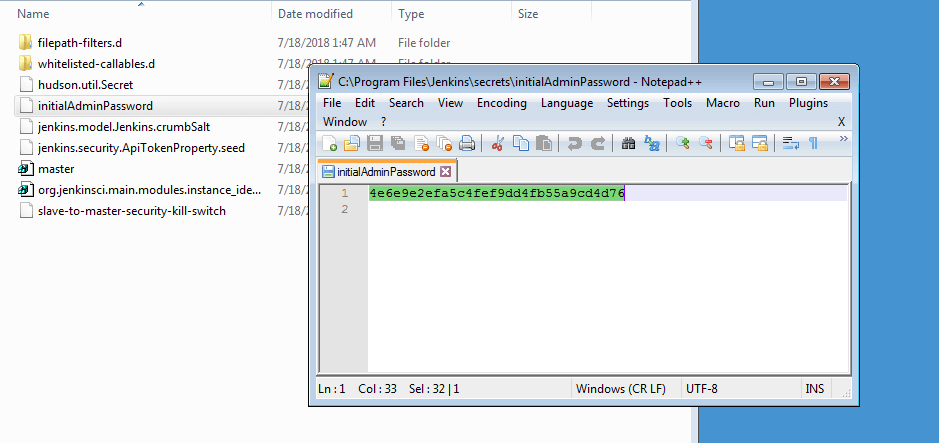Open the Search menu
939x443 pixels.
[406, 103]
